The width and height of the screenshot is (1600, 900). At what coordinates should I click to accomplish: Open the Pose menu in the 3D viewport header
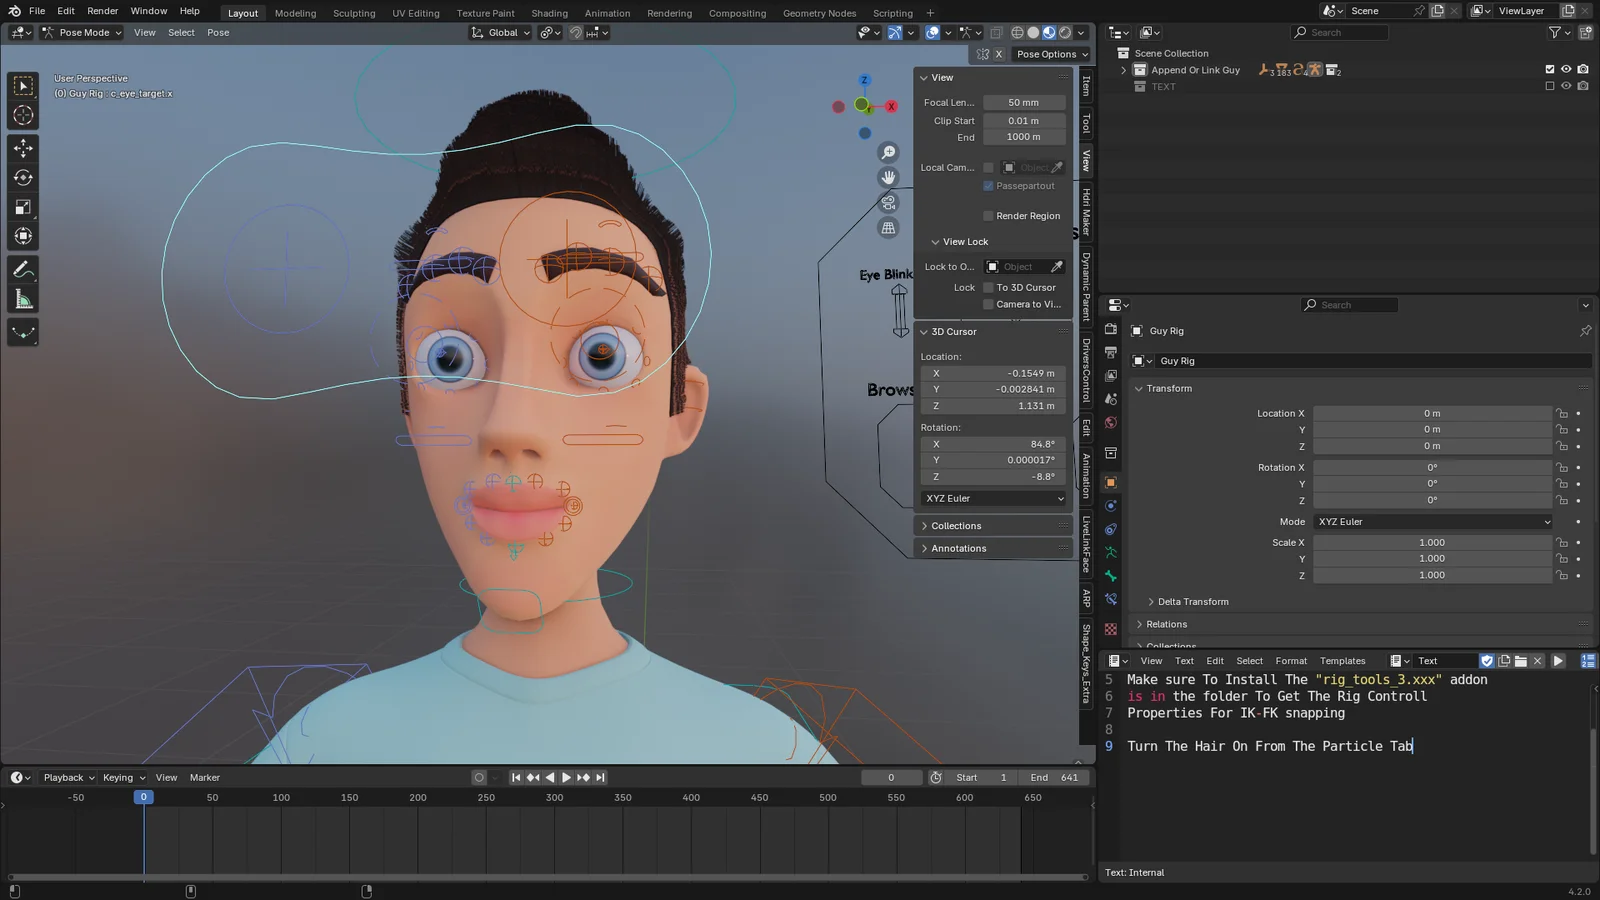pos(218,32)
